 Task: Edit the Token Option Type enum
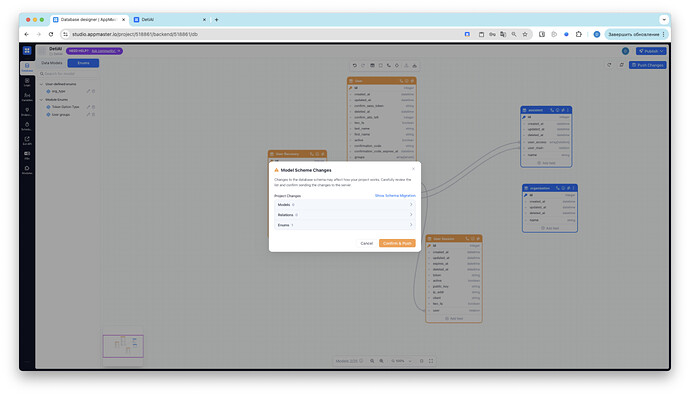(x=88, y=107)
